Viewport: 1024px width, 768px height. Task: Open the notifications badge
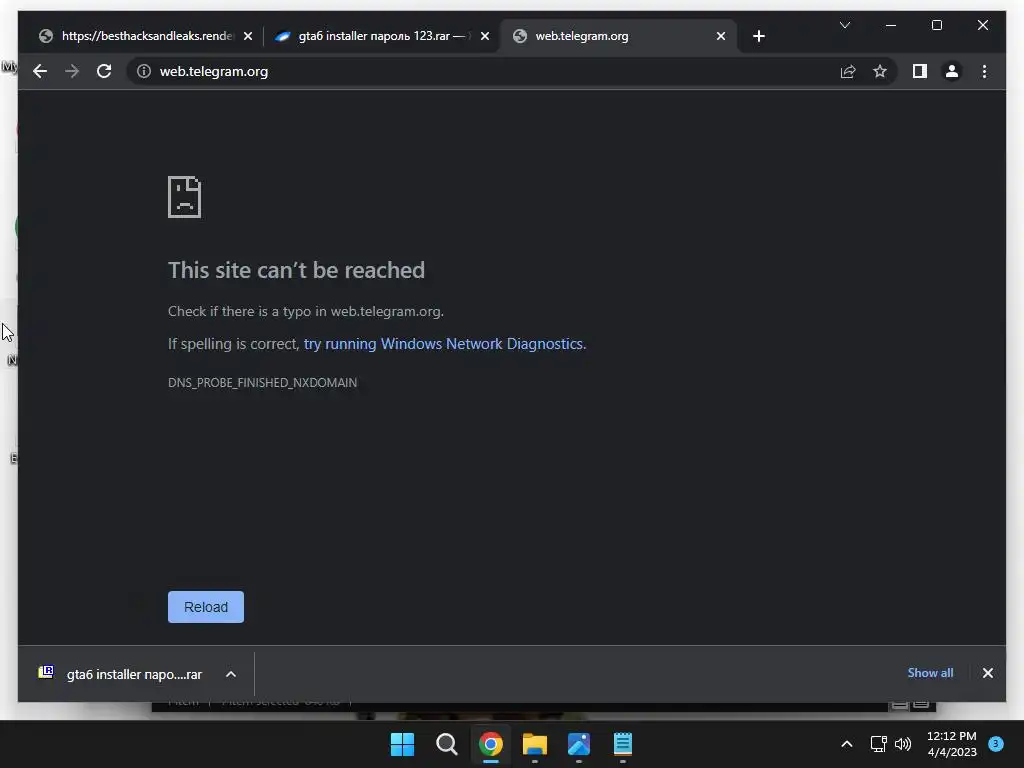996,743
